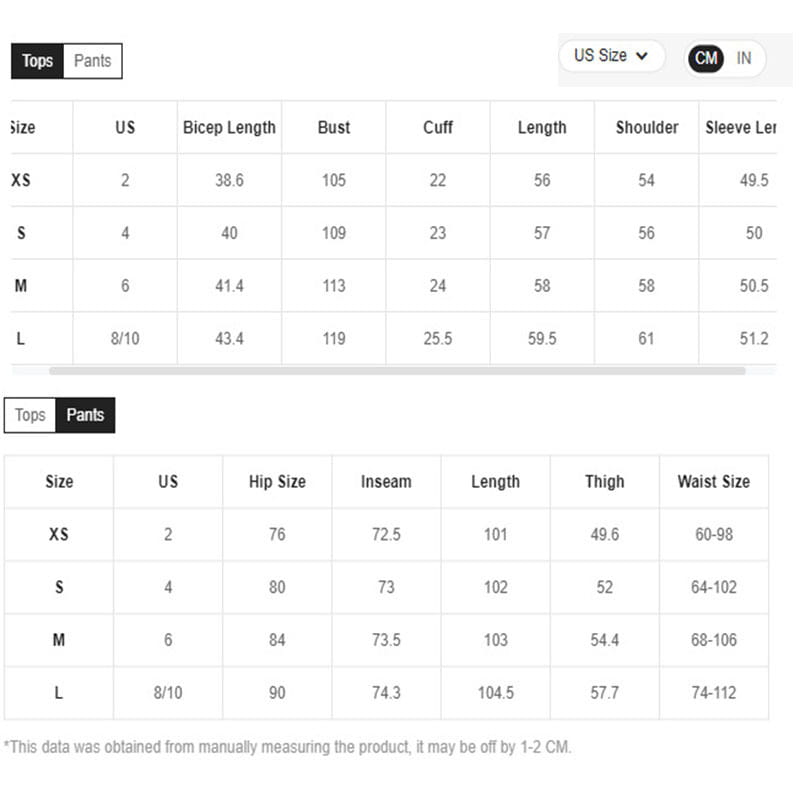Click the Bicep Length column header
Image resolution: width=800 pixels, height=800 pixels.
pyautogui.click(x=229, y=127)
